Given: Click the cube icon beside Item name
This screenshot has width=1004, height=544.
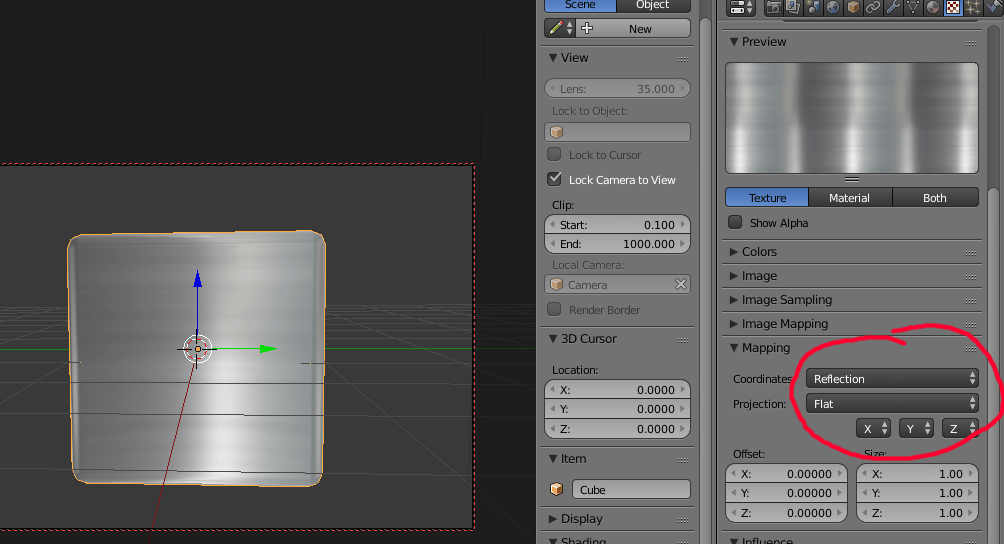Looking at the screenshot, I should pyautogui.click(x=556, y=490).
